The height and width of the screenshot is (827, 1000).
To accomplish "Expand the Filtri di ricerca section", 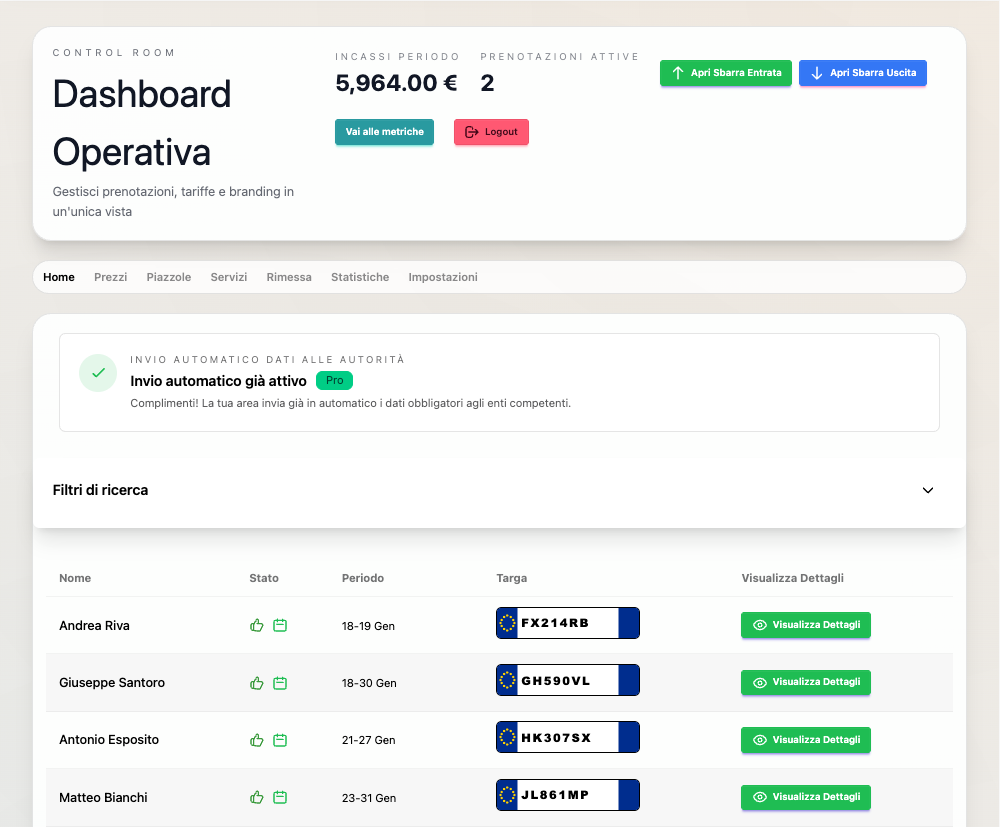I will 928,490.
